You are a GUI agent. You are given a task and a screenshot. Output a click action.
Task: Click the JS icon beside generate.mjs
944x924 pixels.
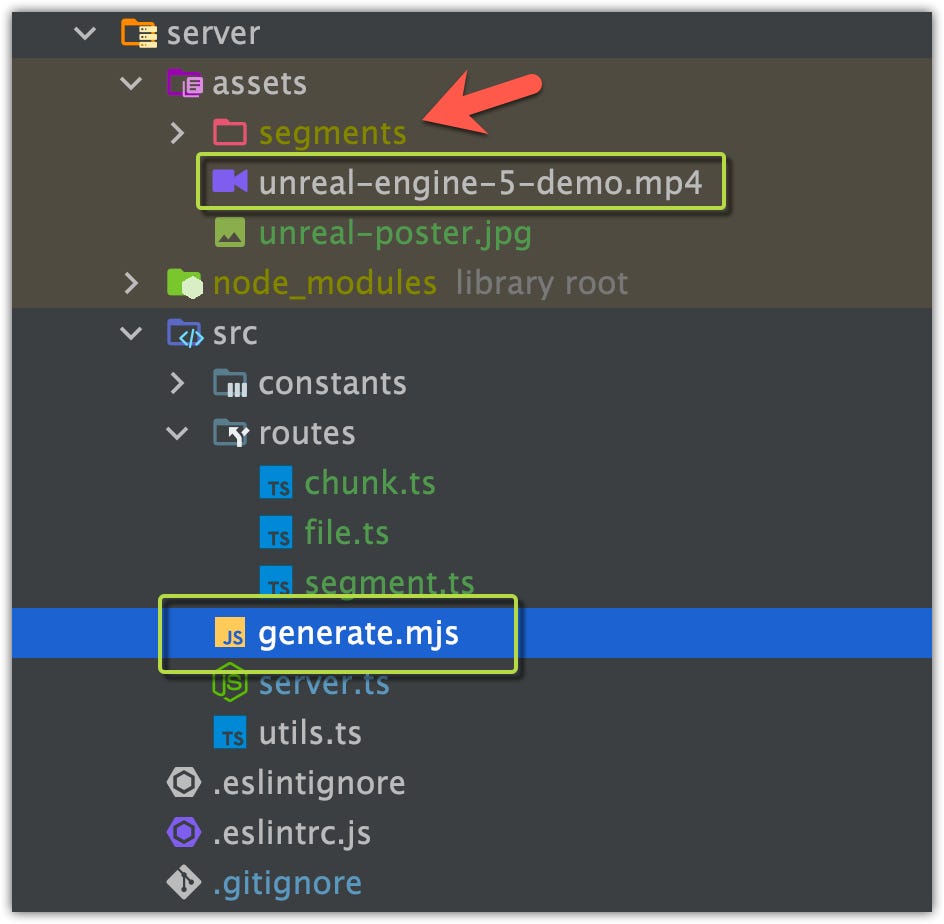coord(232,633)
